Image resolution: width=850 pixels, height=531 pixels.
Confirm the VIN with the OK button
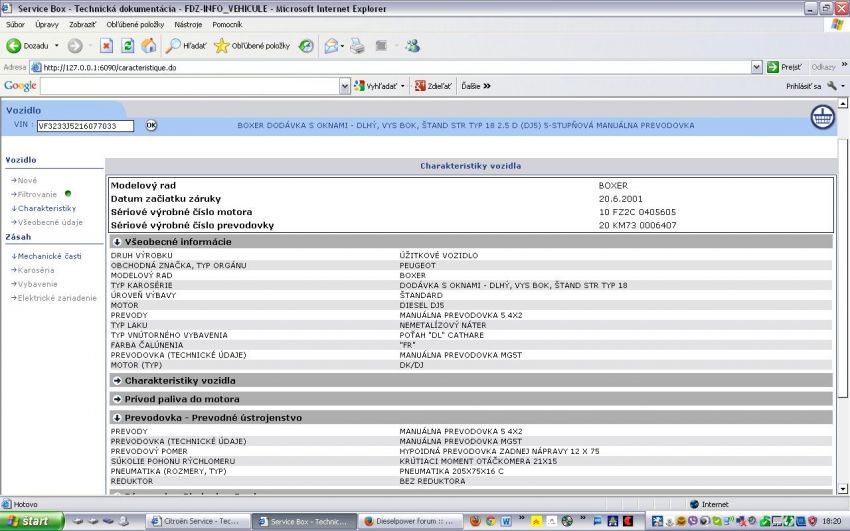pos(151,125)
